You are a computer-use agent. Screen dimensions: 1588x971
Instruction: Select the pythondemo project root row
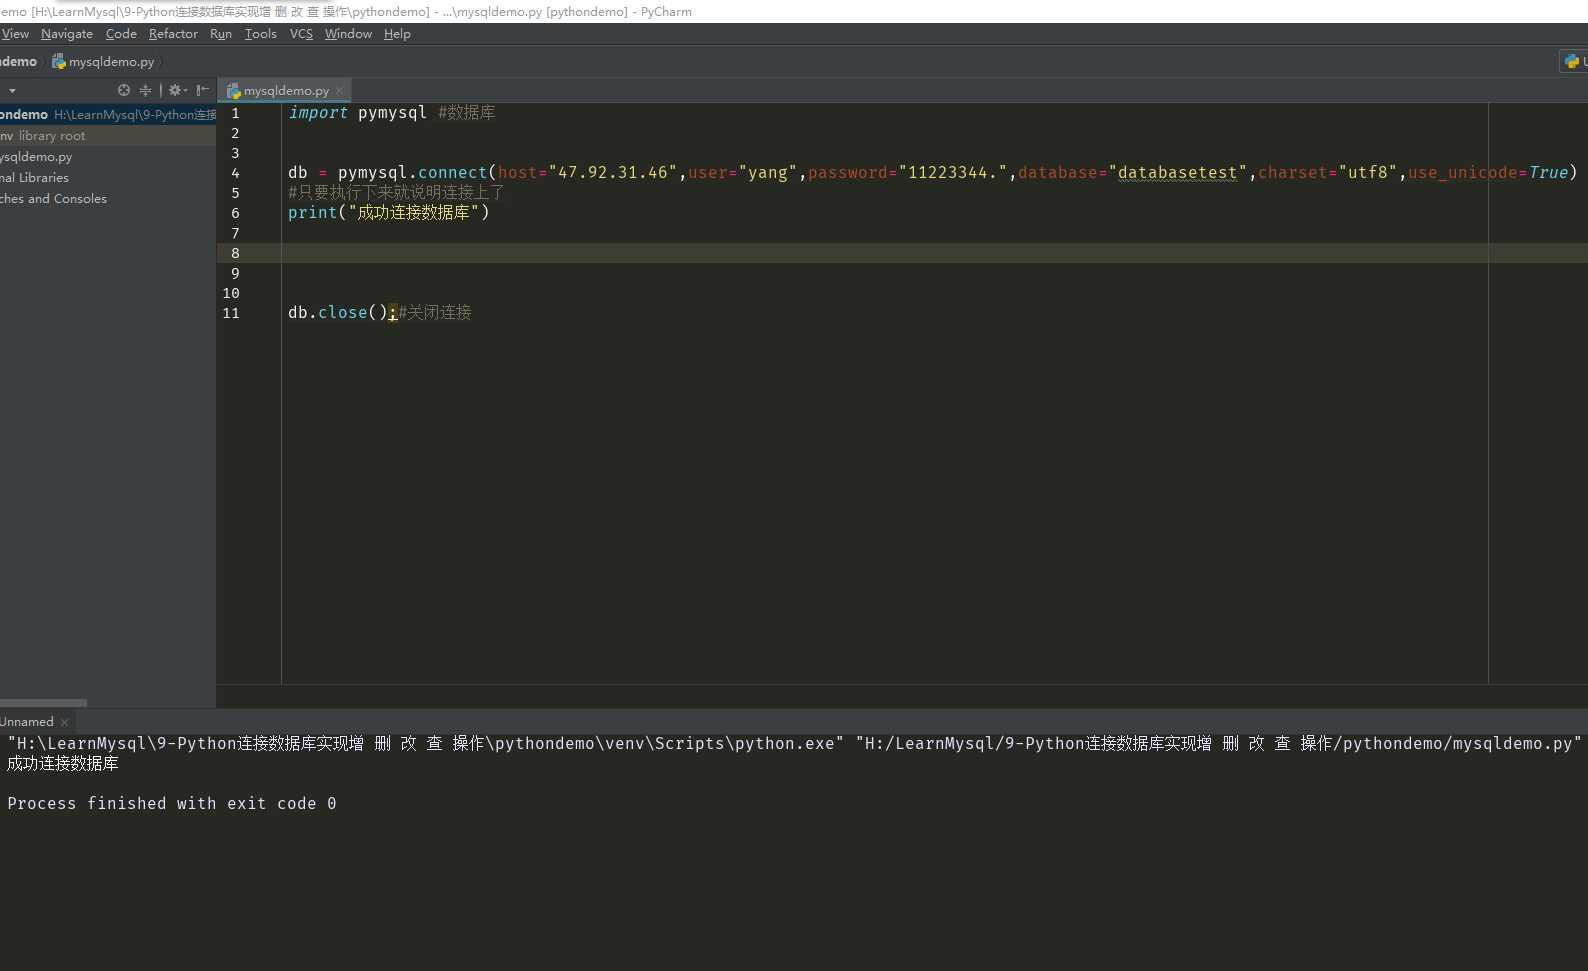(x=108, y=115)
